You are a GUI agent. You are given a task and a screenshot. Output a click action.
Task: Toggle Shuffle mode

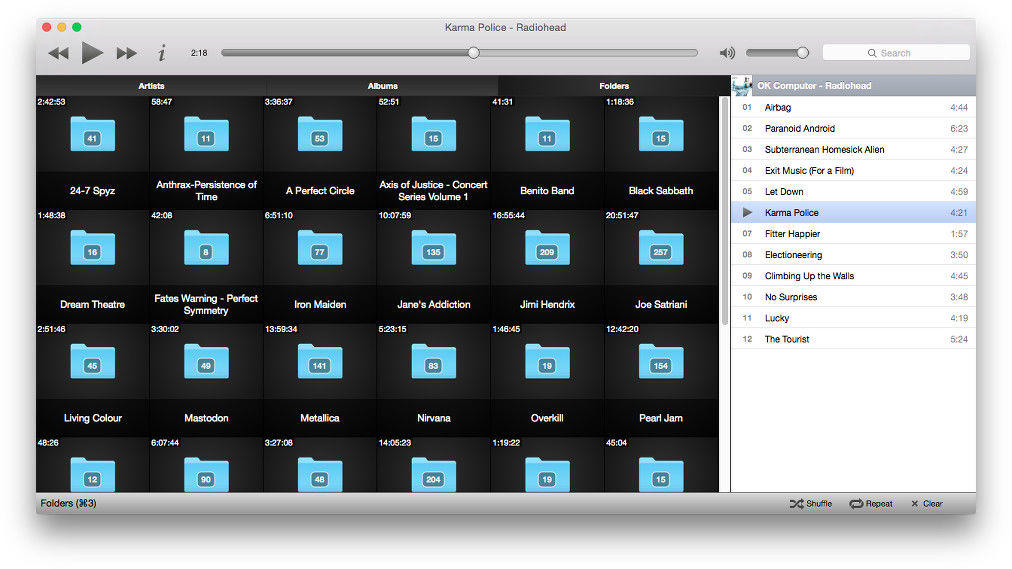(x=811, y=504)
